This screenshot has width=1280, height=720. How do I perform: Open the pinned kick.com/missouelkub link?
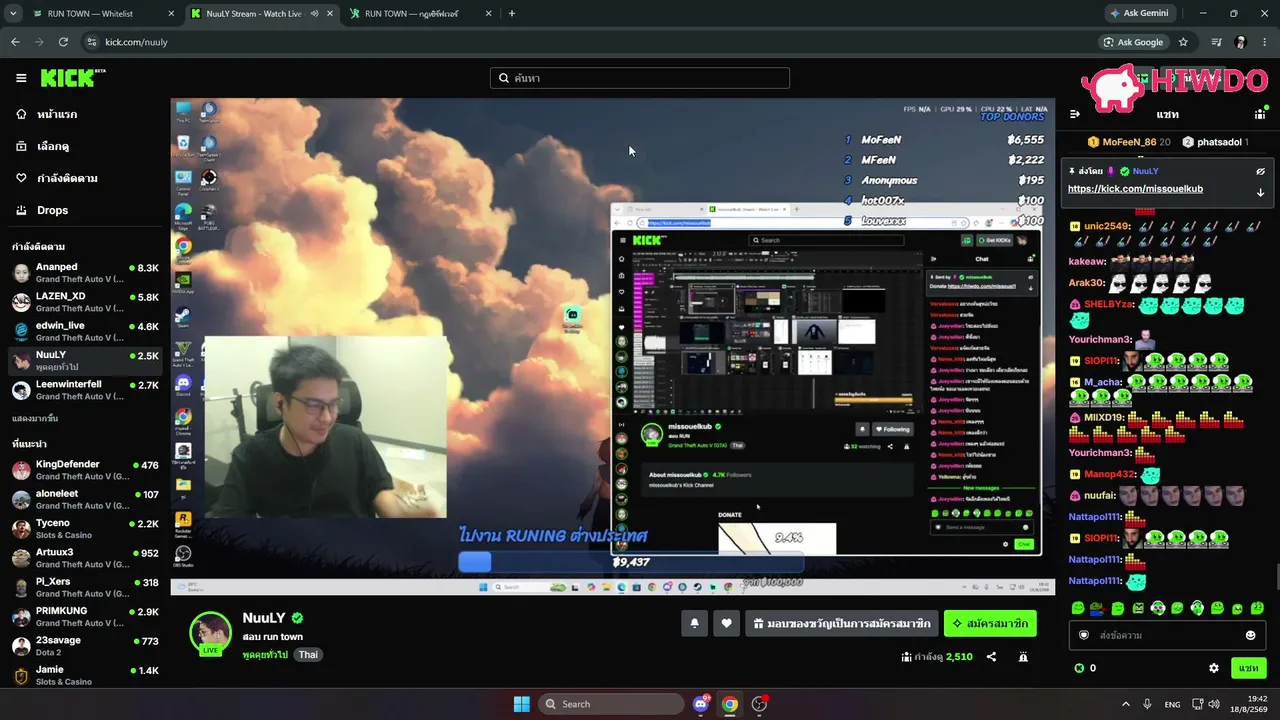point(1135,189)
